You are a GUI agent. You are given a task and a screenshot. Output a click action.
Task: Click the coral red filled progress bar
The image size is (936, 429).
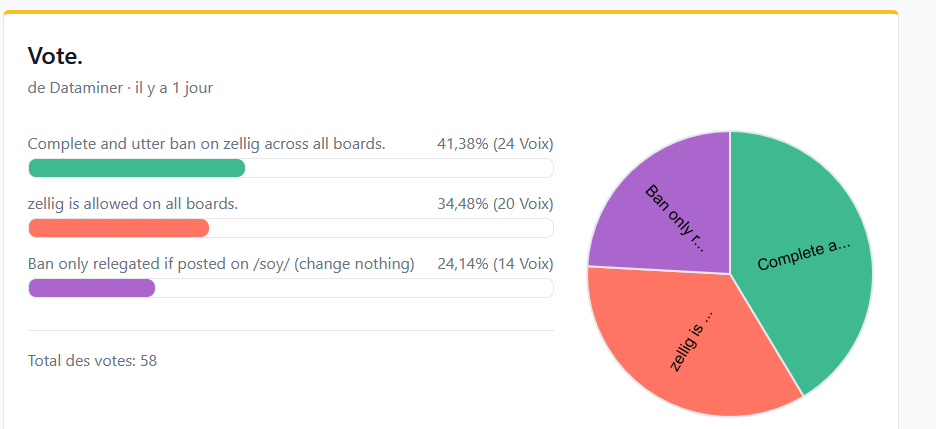pyautogui.click(x=118, y=228)
